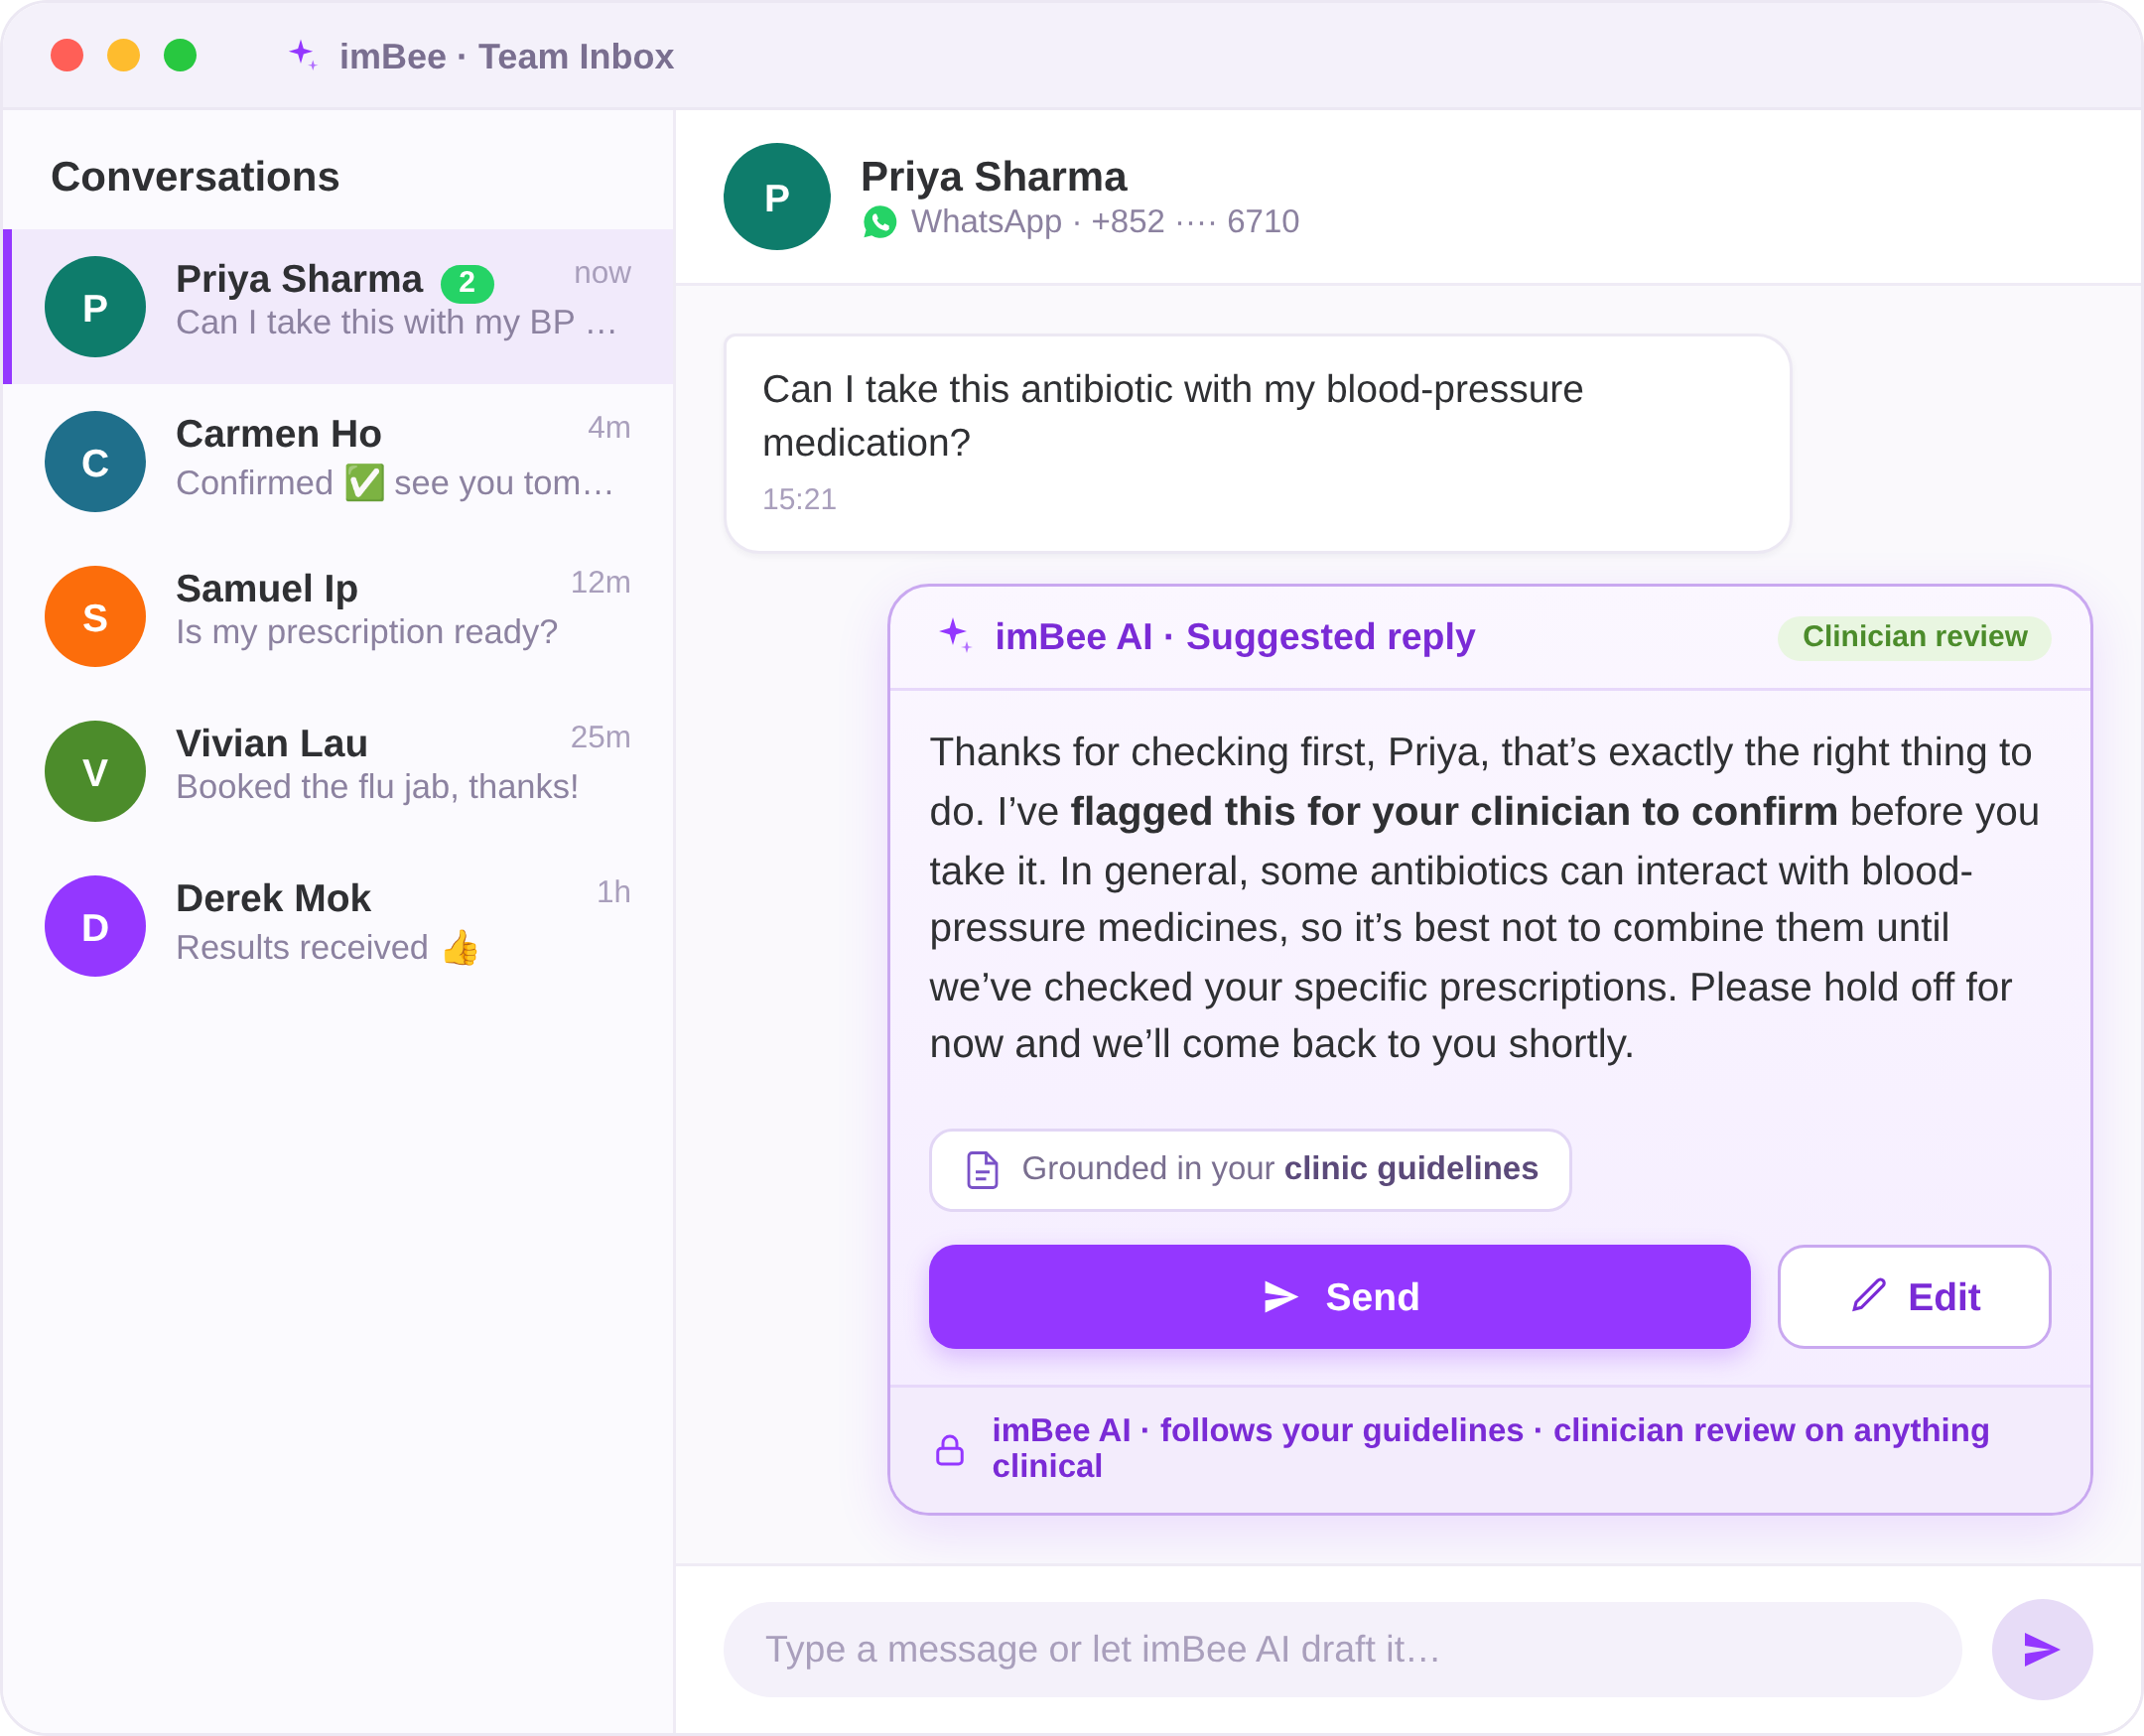The width and height of the screenshot is (2144, 1736).
Task: Click the phone number +852 ···· 6710
Action: coord(1195,222)
